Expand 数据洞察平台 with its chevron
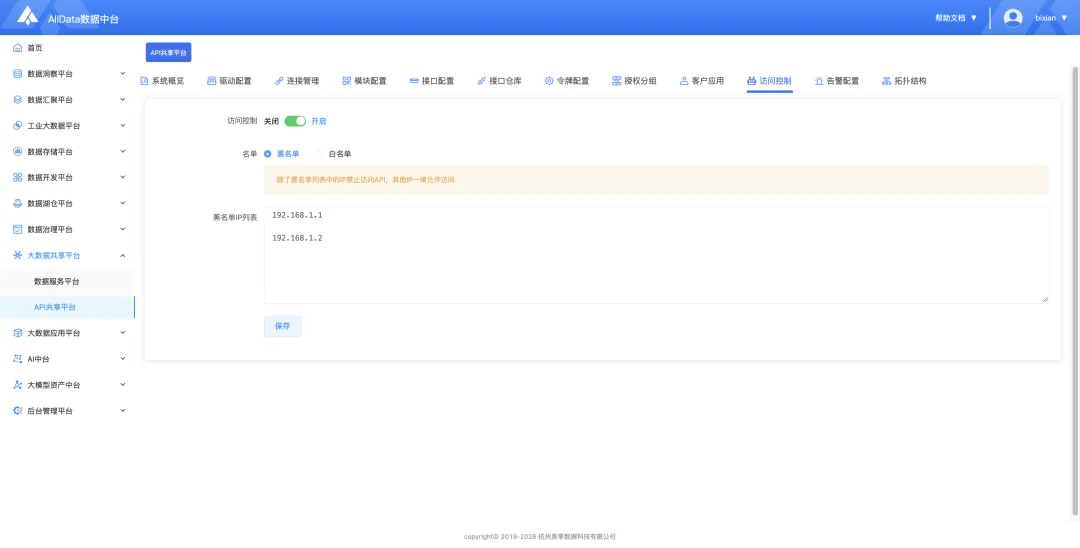The image size is (1080, 548). (123, 74)
